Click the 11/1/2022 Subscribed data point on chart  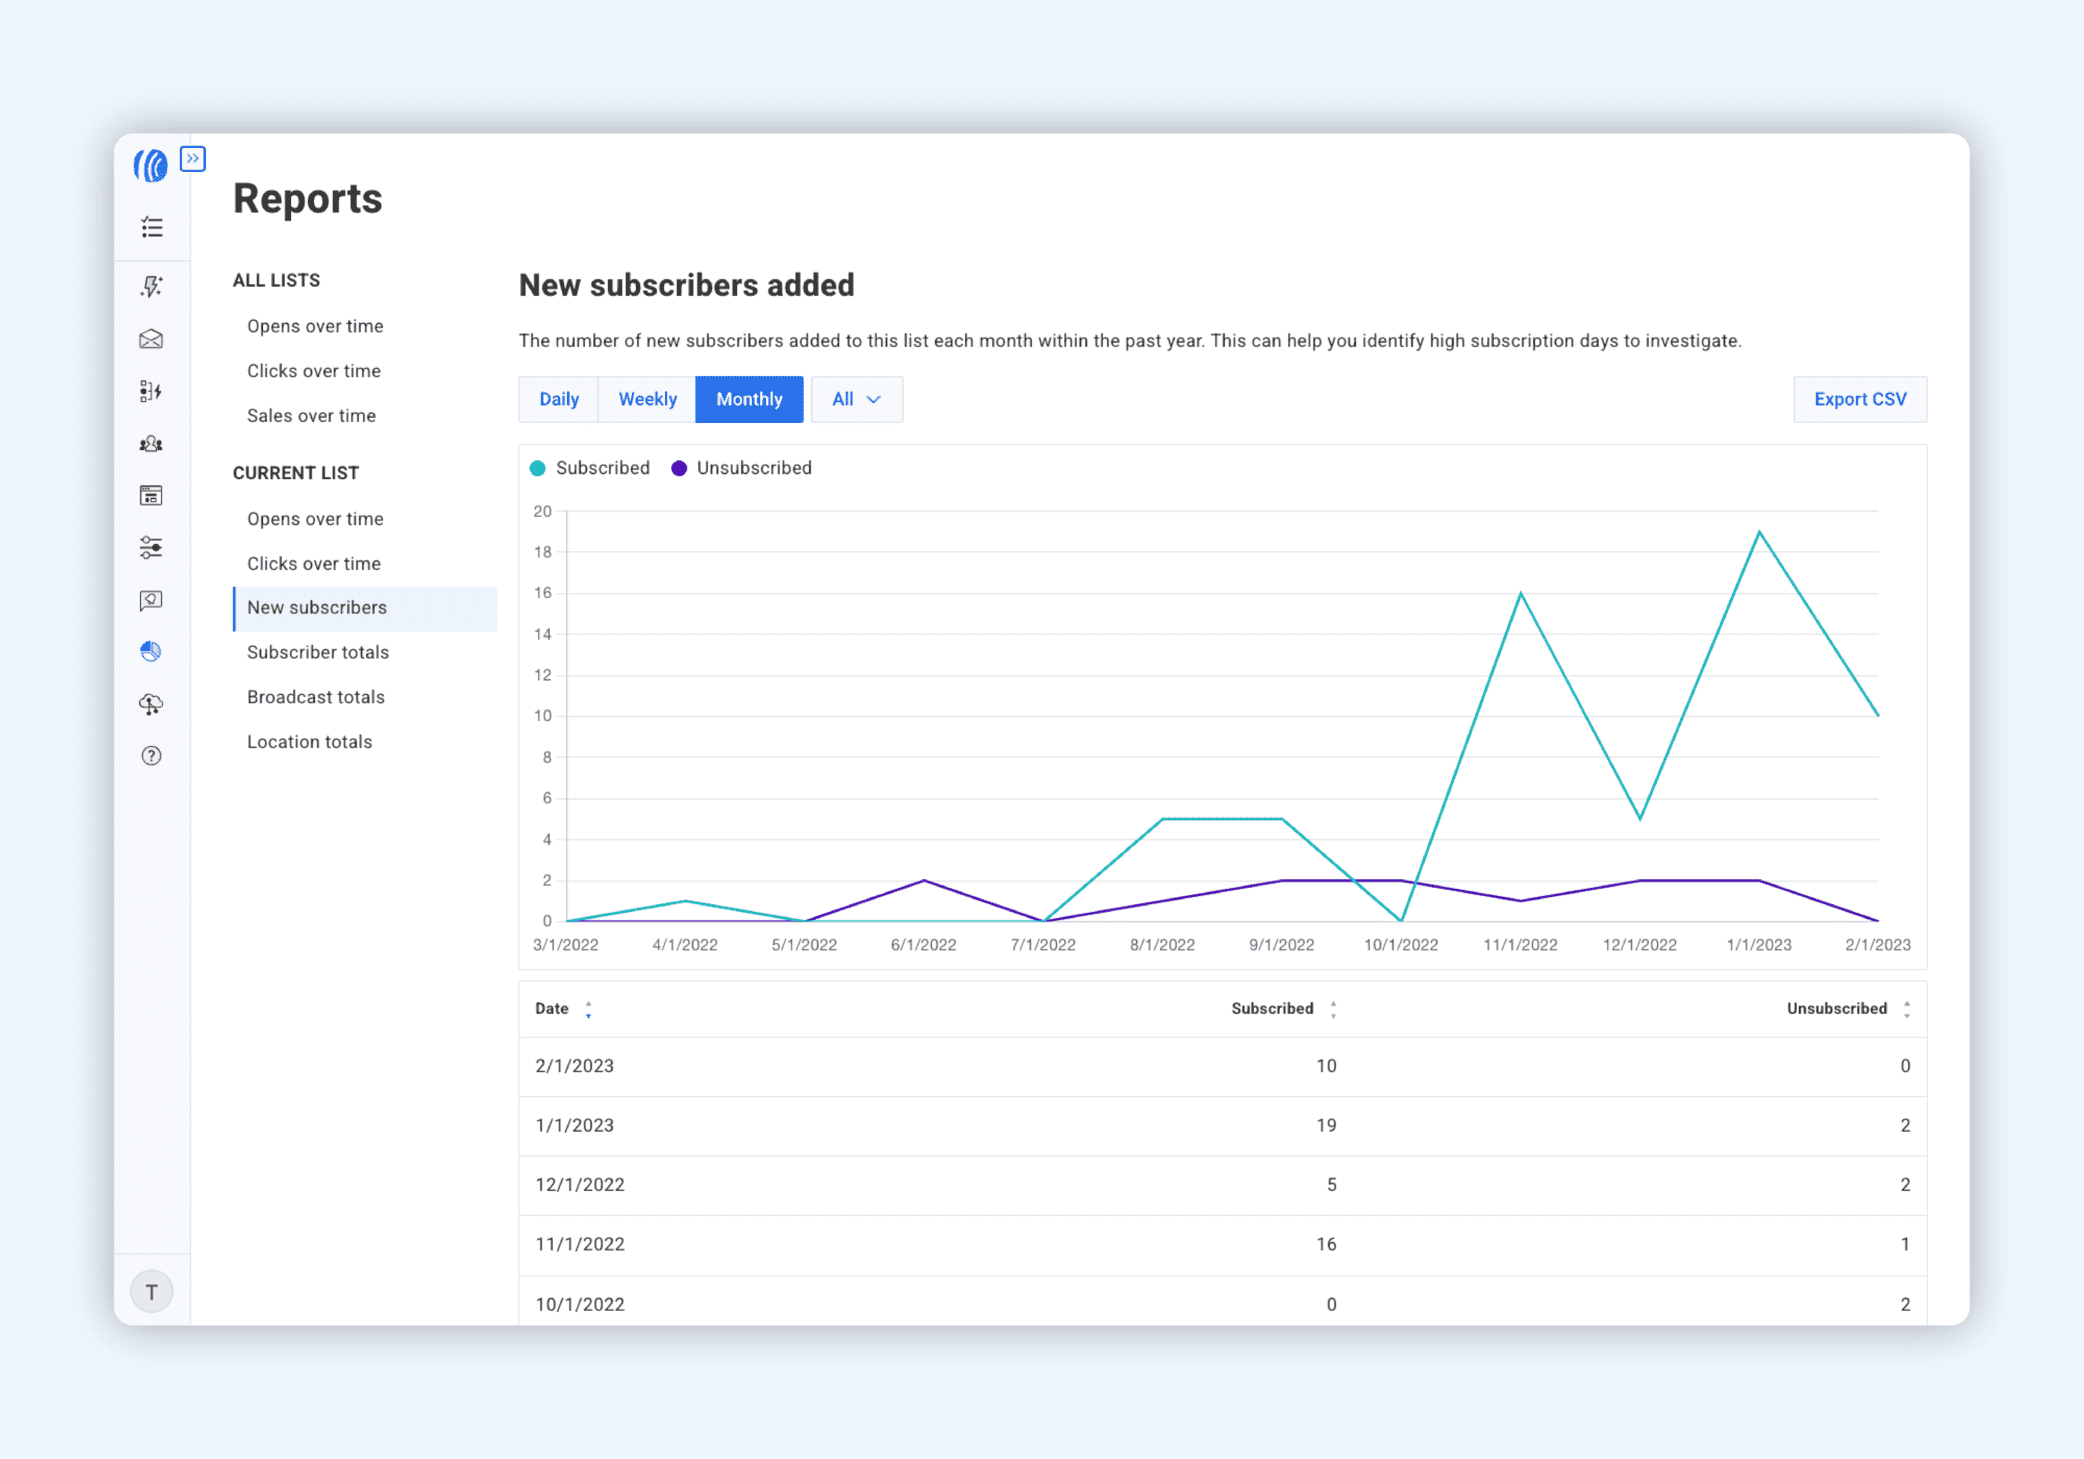click(x=1520, y=594)
